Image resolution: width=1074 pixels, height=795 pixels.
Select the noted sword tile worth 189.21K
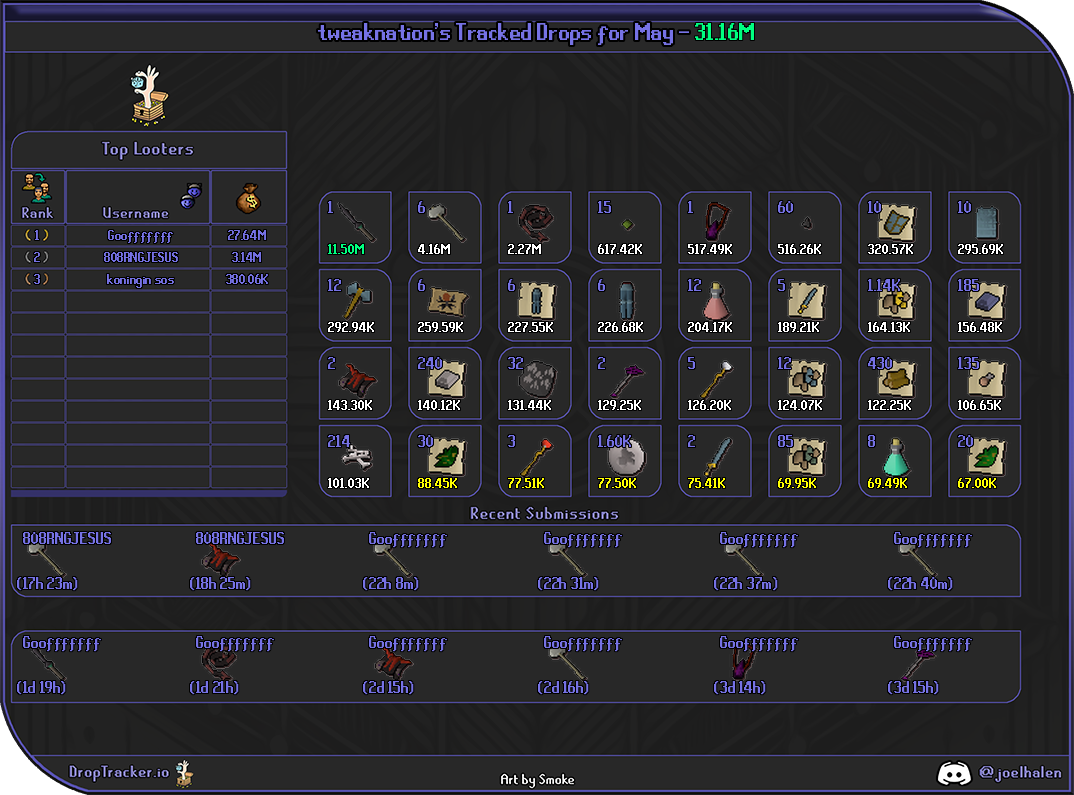tap(804, 305)
